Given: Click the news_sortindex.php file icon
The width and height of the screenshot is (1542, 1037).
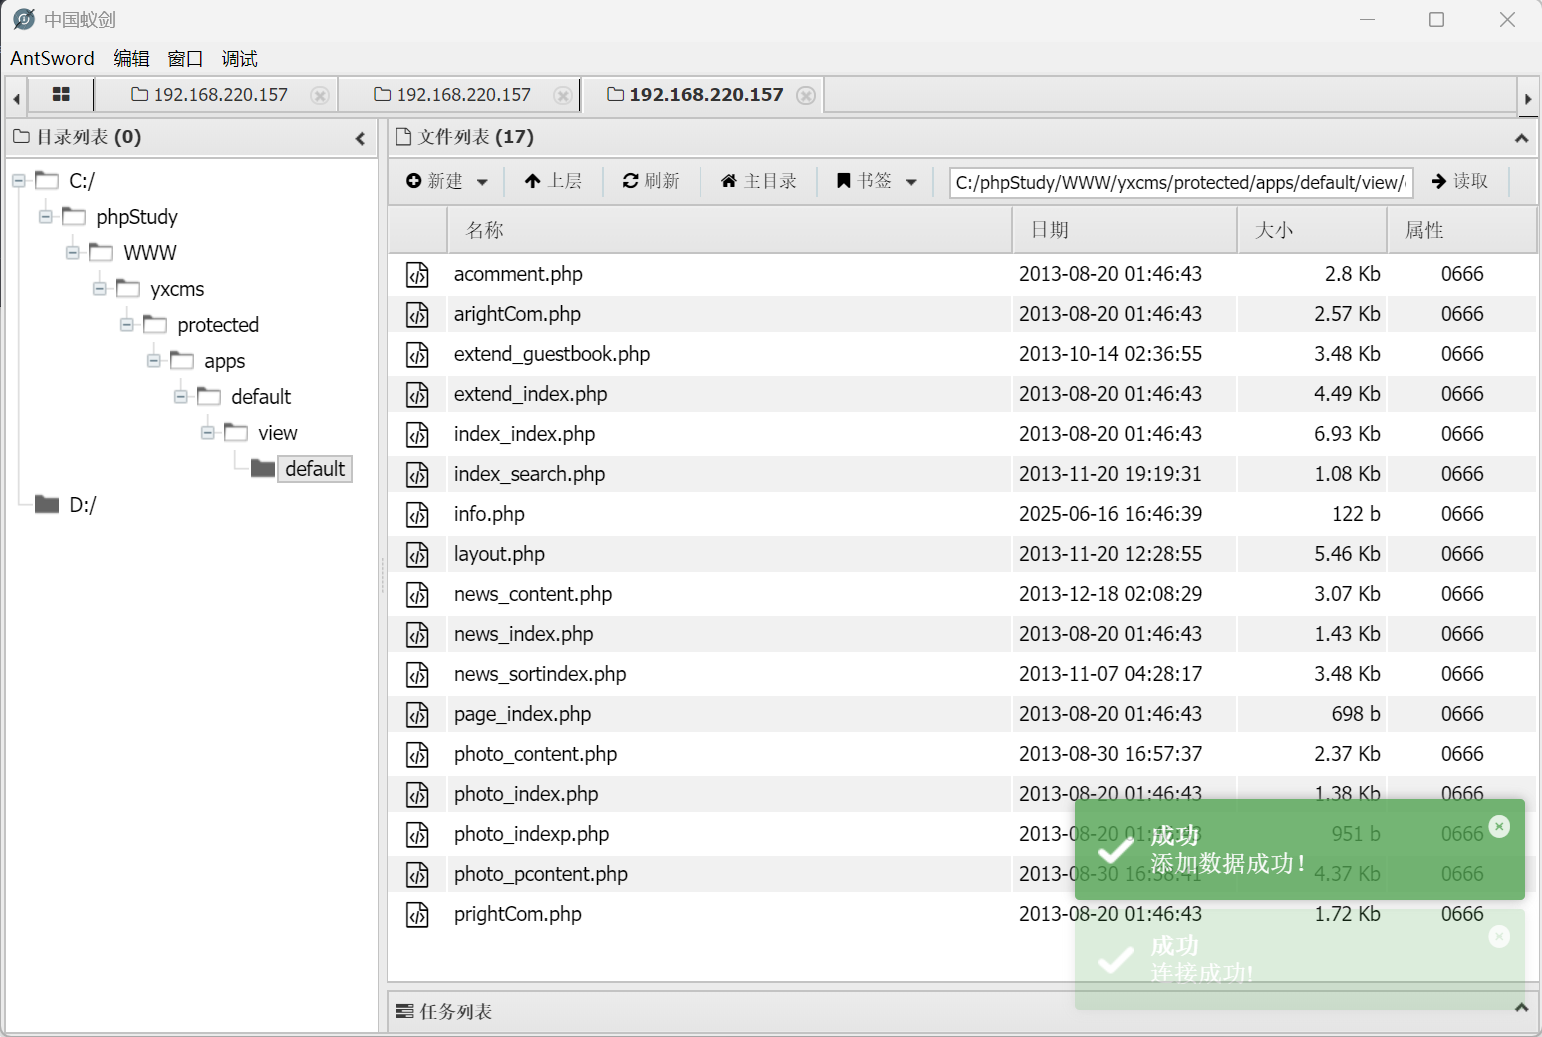Looking at the screenshot, I should [x=417, y=674].
